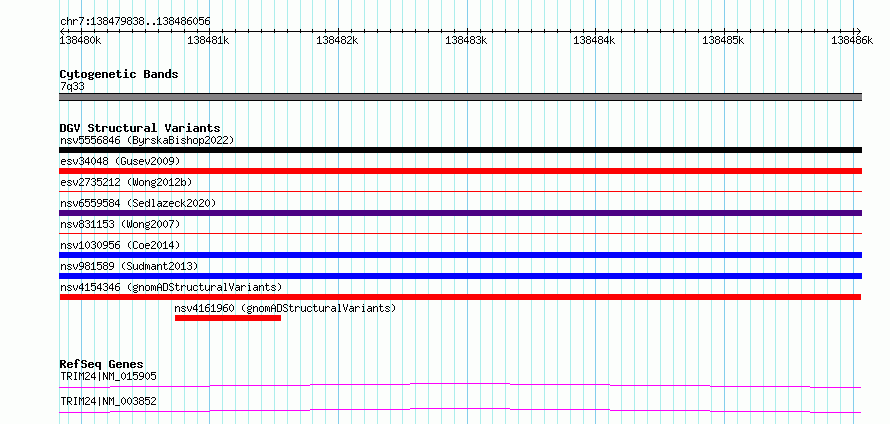Click the gray 7q33 cytogenetic band bar

(460, 97)
